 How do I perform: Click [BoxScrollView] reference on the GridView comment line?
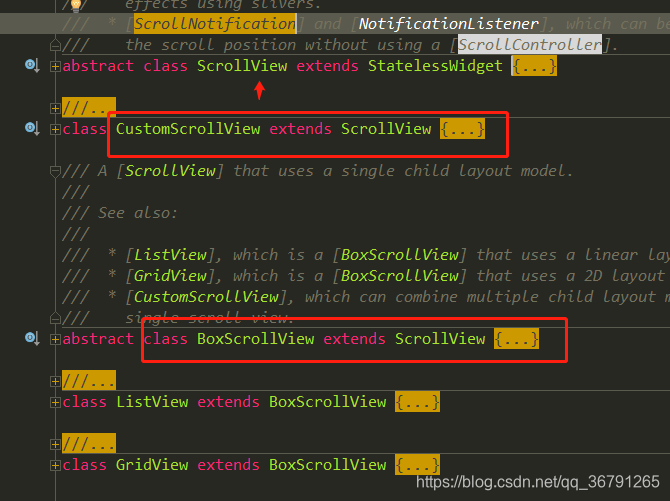[x=400, y=276]
